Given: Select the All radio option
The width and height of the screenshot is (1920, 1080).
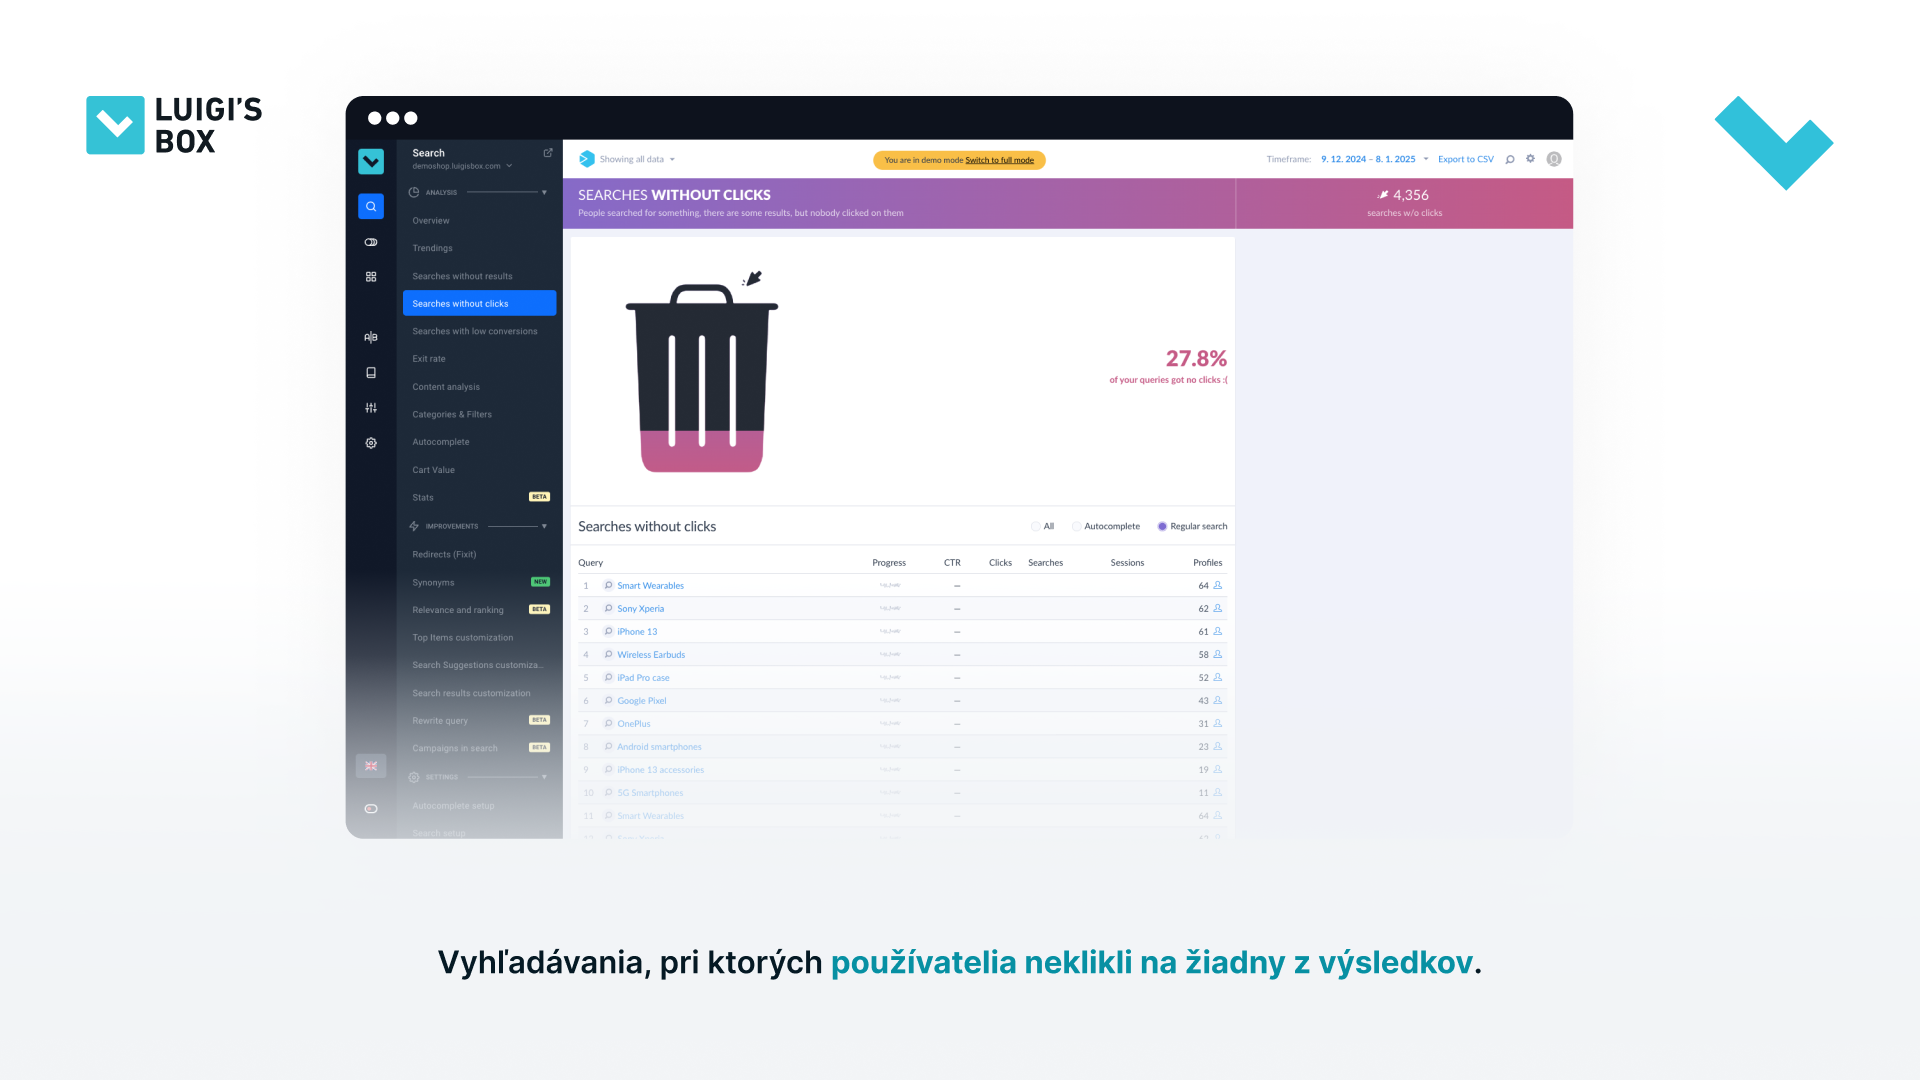Looking at the screenshot, I should point(1036,526).
